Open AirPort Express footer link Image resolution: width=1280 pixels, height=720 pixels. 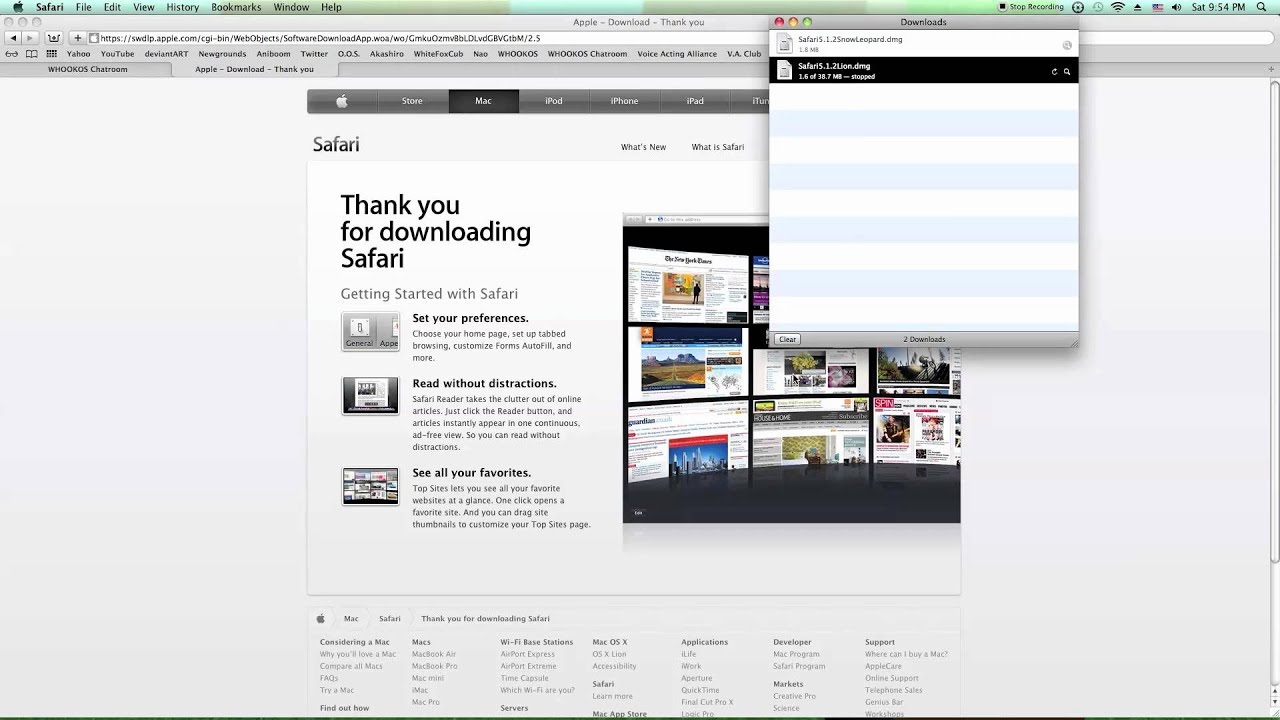click(x=527, y=654)
